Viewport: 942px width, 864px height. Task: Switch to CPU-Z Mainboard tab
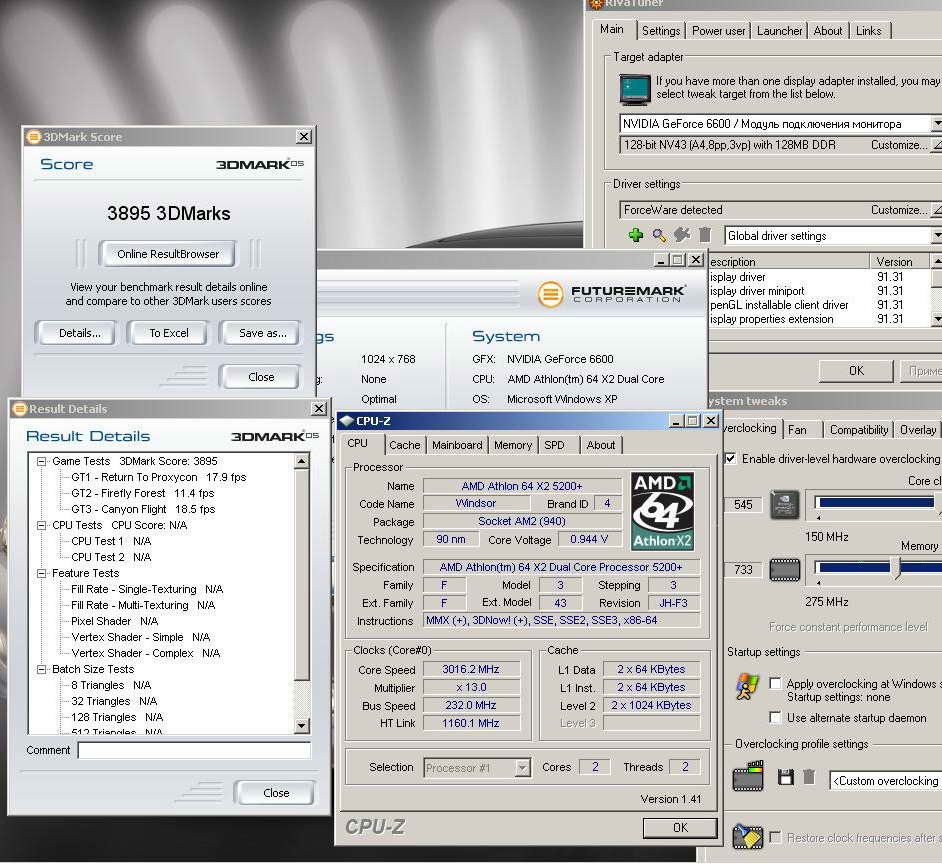(x=457, y=445)
